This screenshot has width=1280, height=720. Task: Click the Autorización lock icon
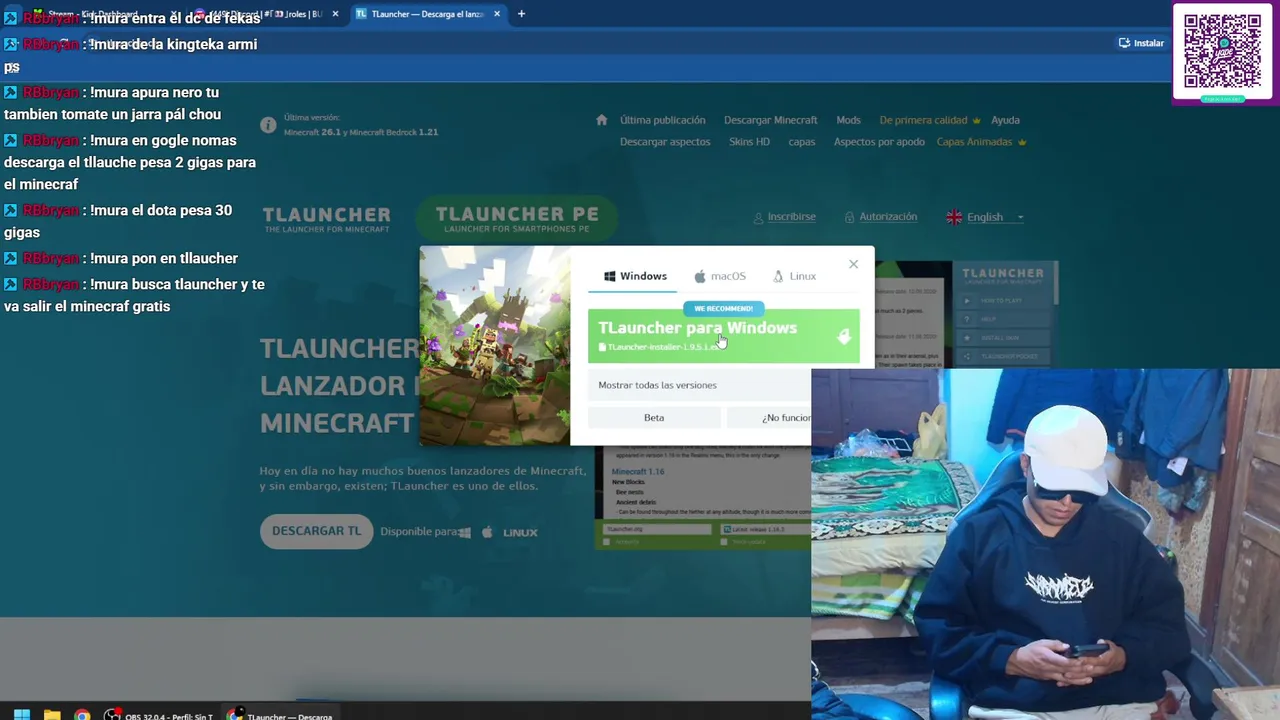849,217
